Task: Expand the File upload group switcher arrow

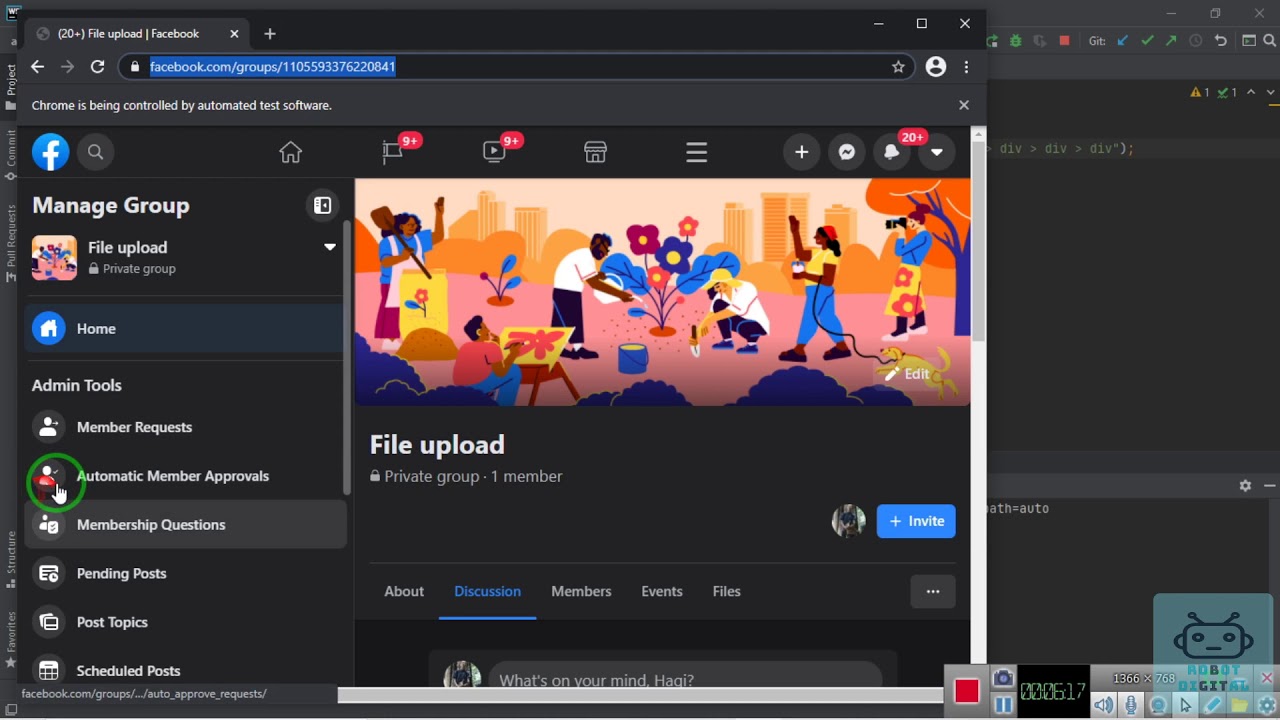Action: tap(330, 247)
